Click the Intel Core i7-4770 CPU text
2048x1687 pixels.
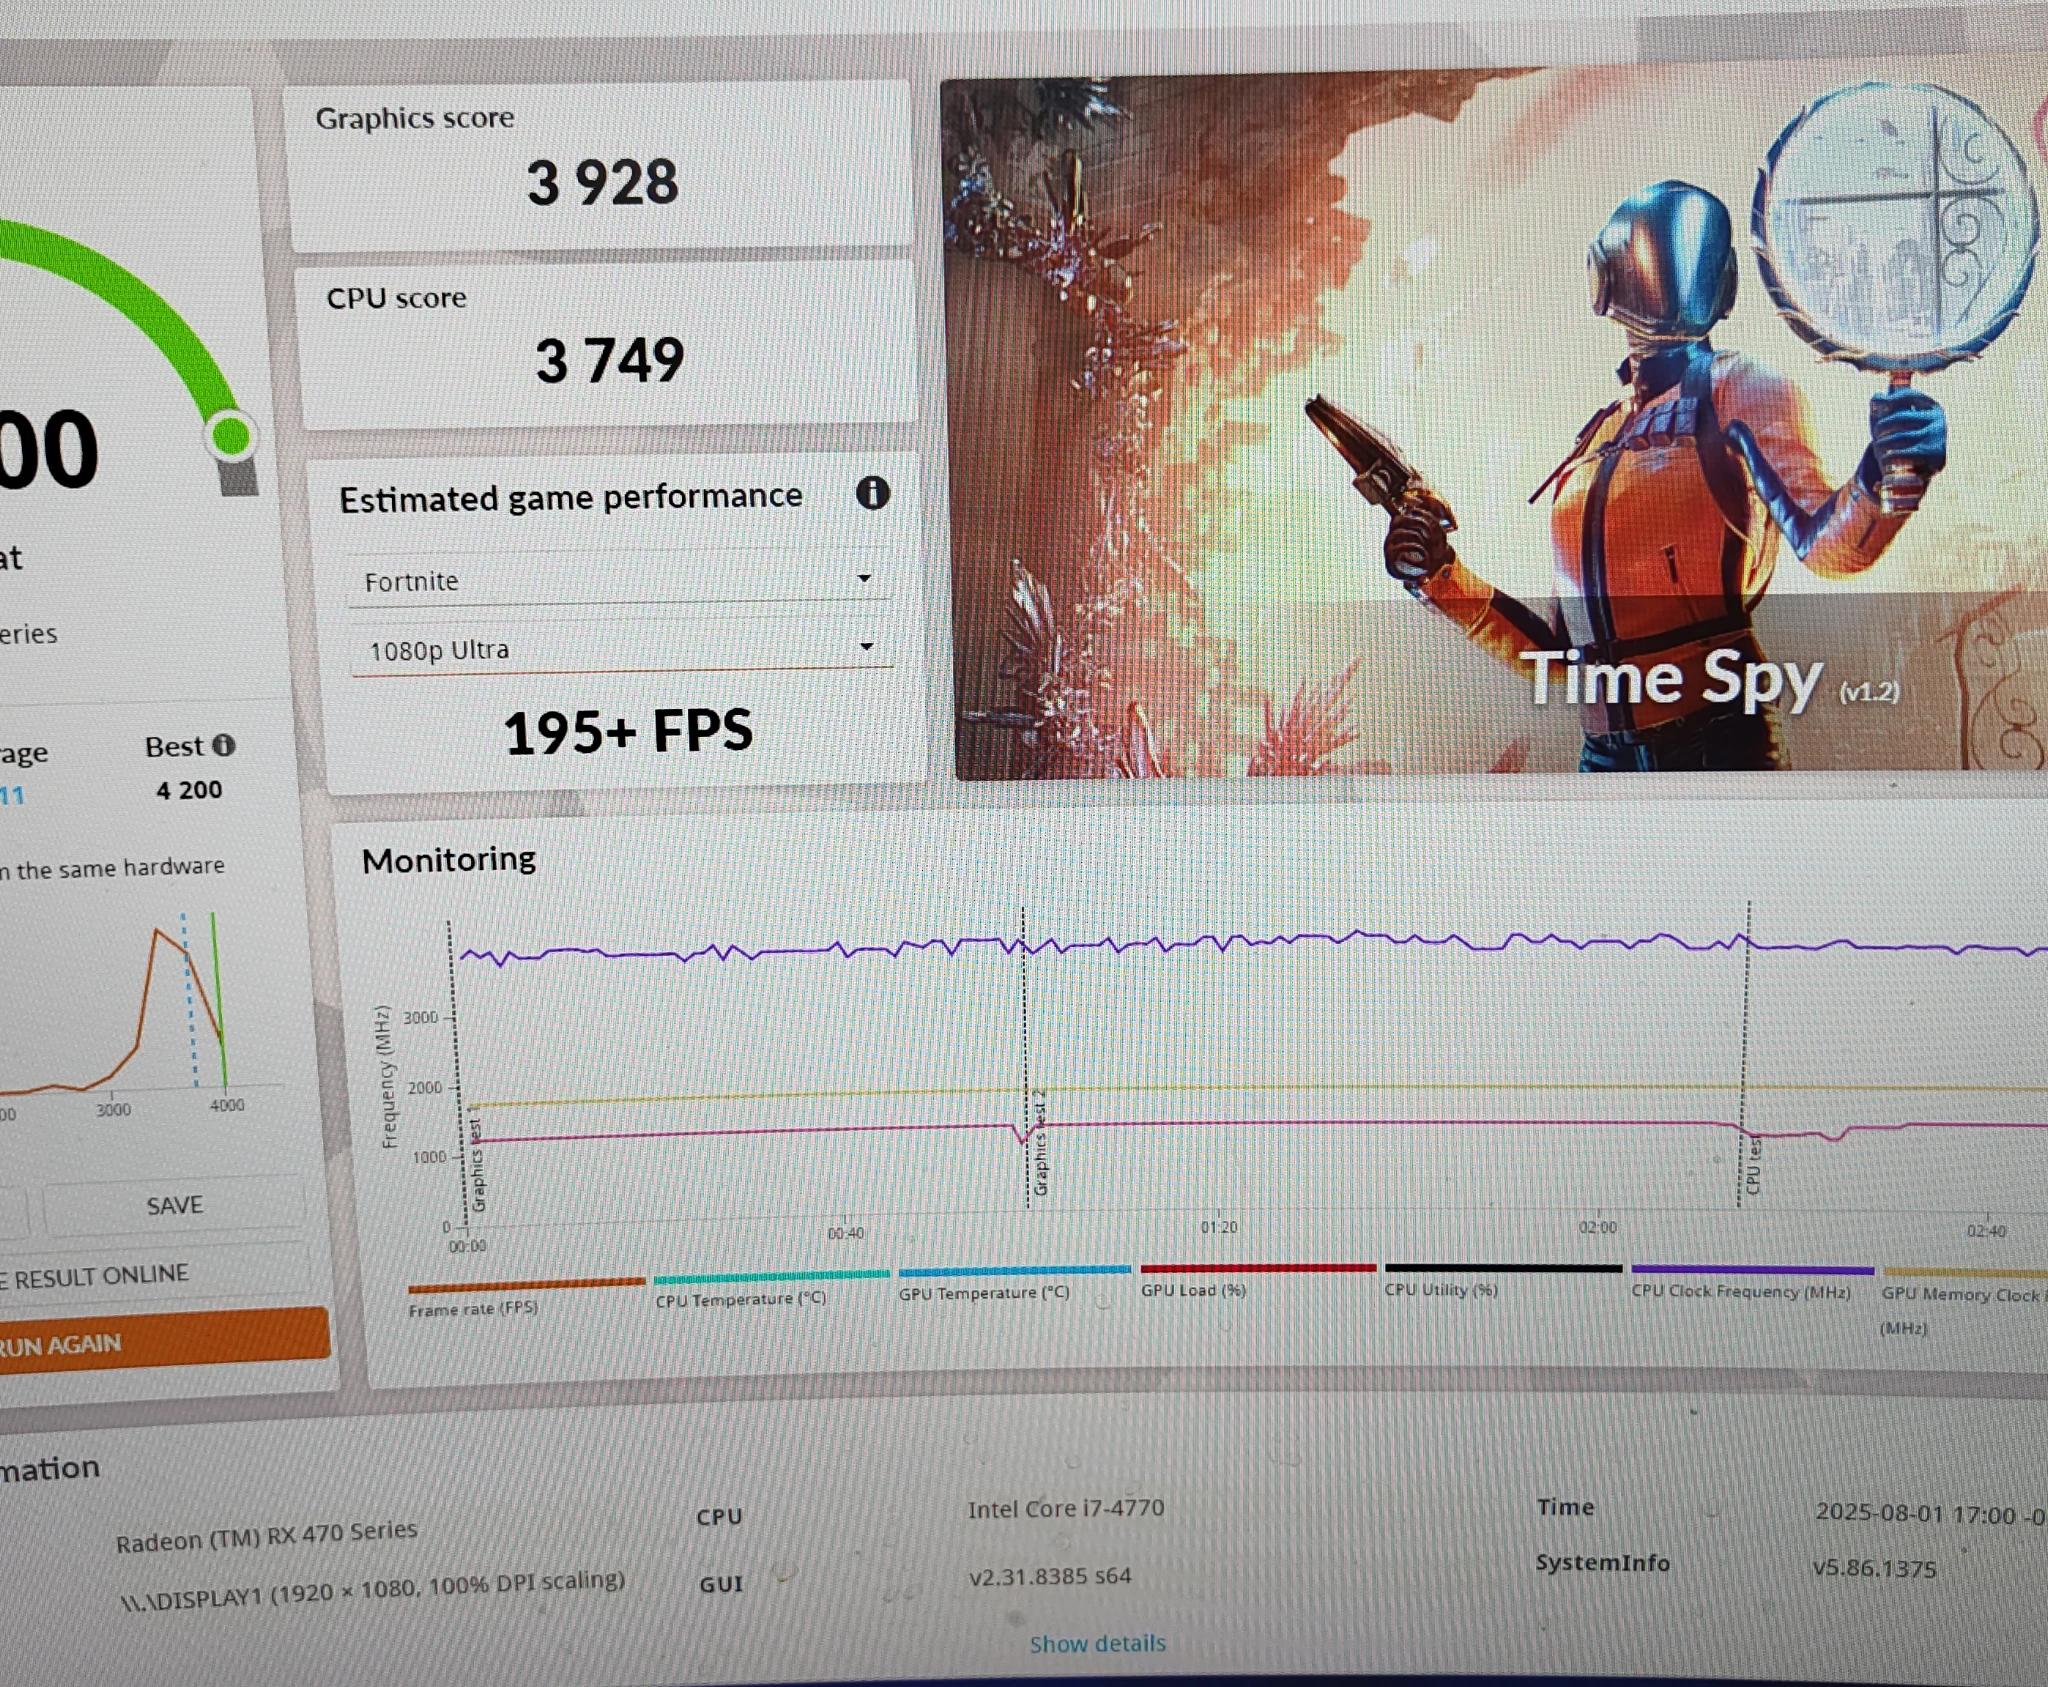1066,1508
